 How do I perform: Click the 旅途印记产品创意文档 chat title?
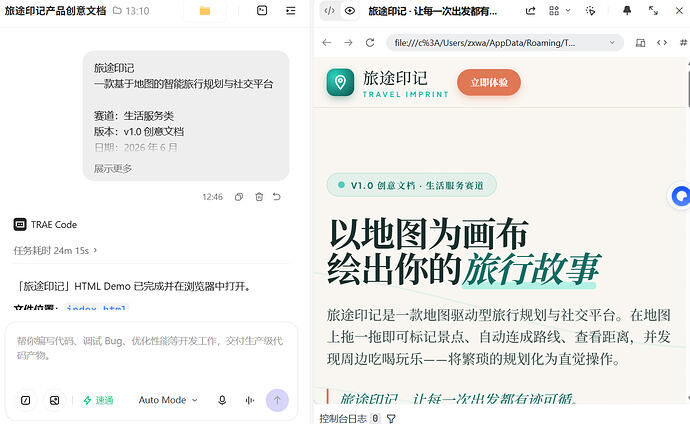click(55, 11)
